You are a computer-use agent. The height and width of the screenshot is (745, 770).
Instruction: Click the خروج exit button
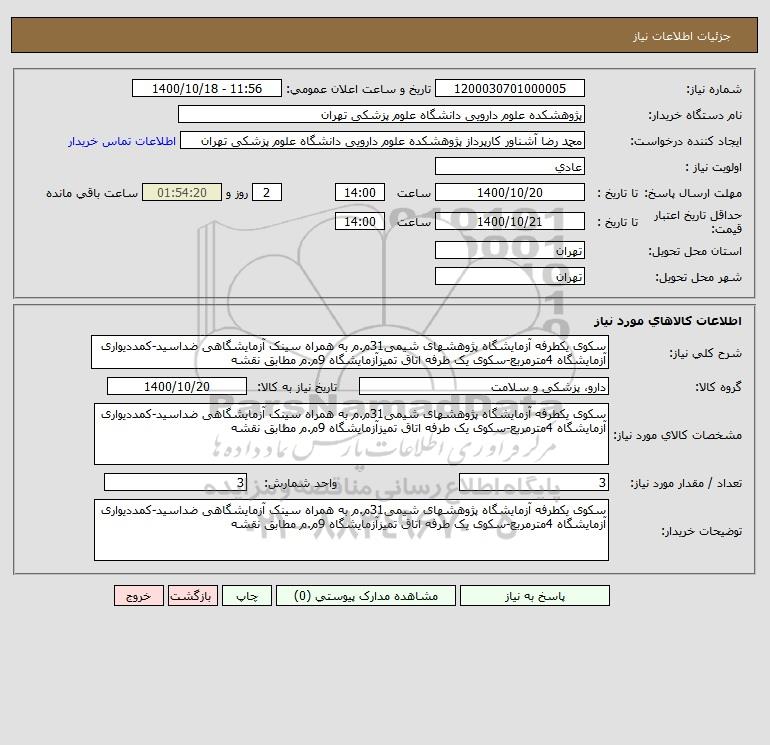click(138, 596)
